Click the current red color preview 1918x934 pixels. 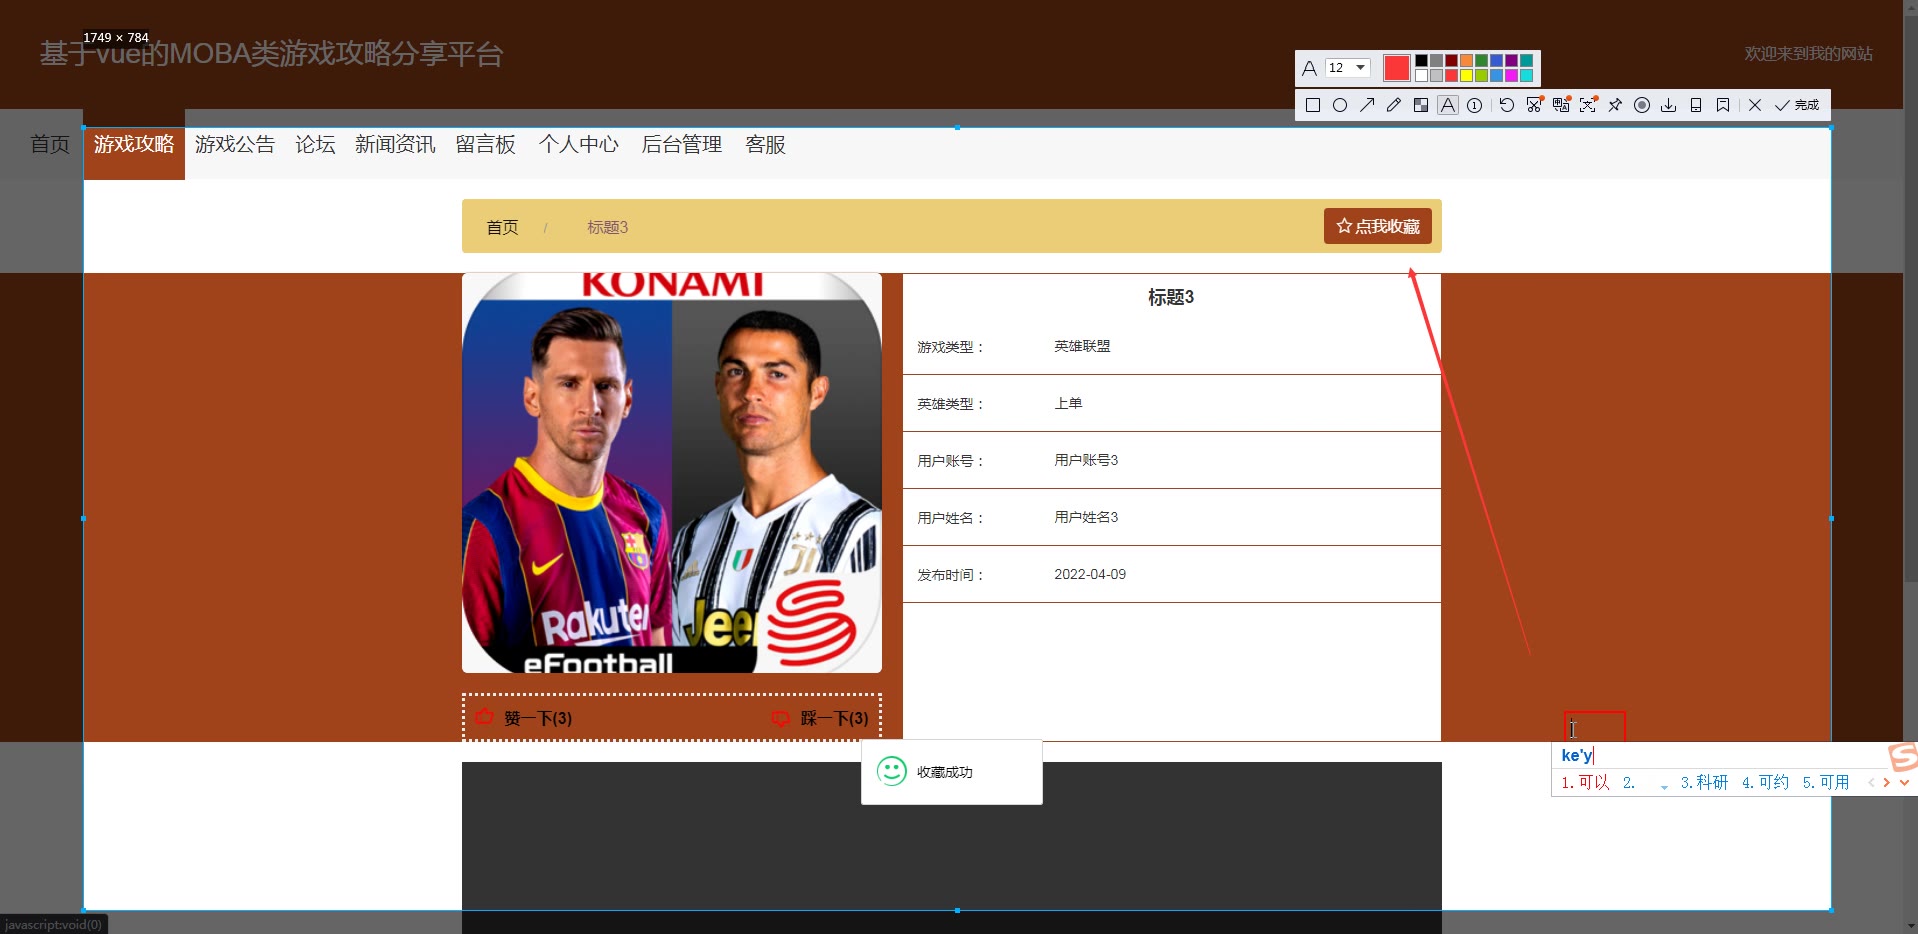1397,68
